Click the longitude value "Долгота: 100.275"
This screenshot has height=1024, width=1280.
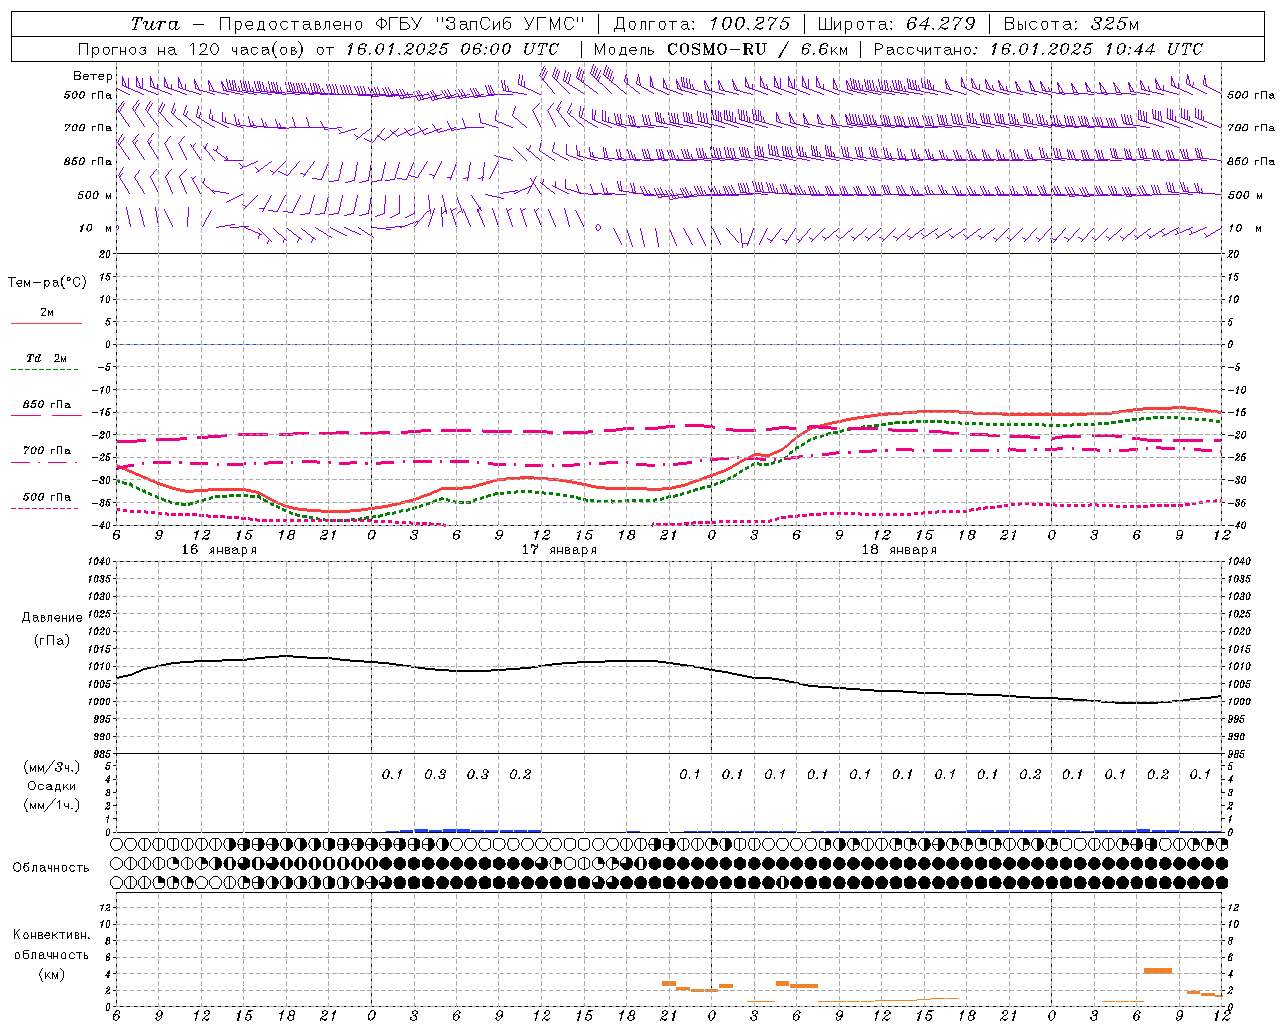click(701, 24)
